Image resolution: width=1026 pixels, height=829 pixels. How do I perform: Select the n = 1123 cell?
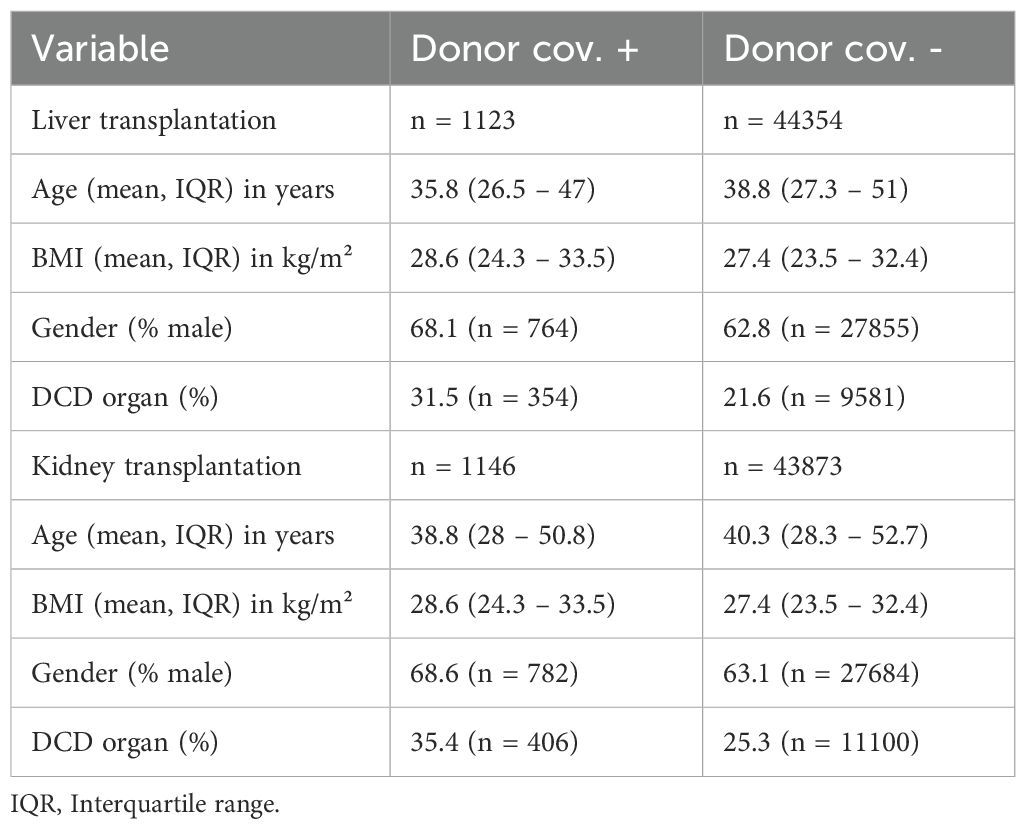463,120
